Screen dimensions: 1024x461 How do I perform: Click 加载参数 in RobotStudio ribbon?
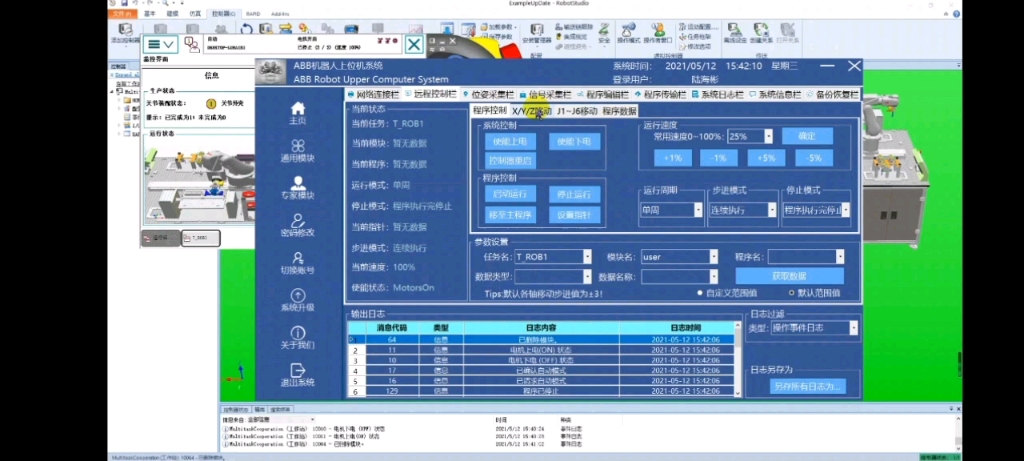[x=496, y=27]
